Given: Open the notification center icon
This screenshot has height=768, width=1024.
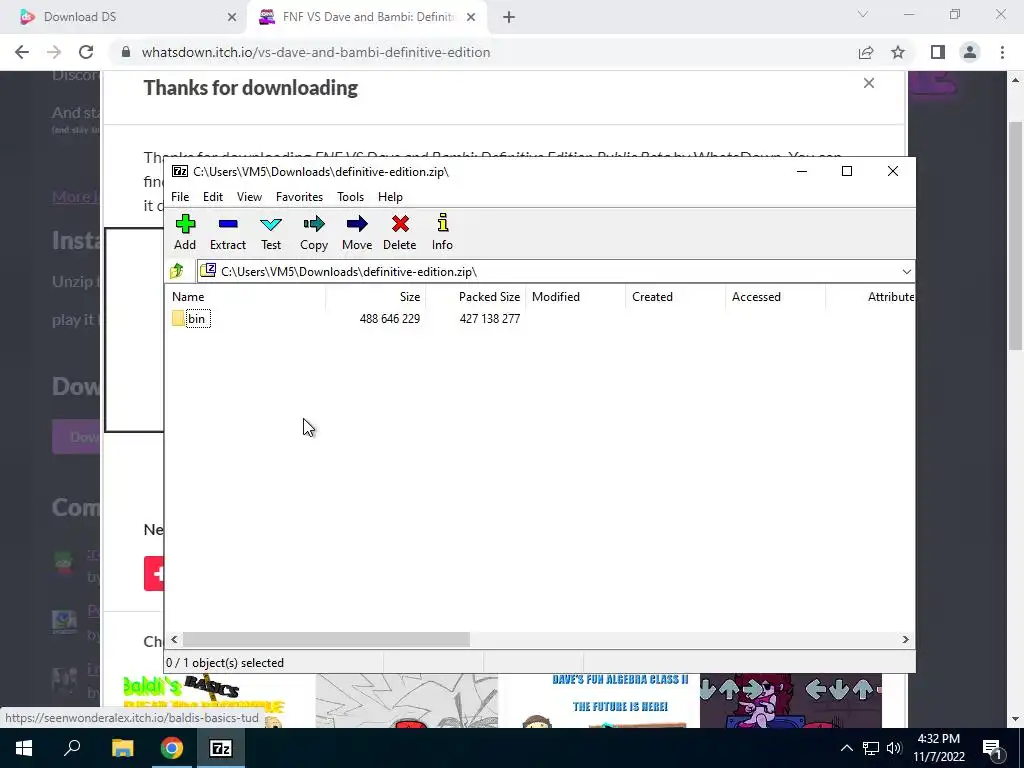Looking at the screenshot, I should click(x=992, y=748).
